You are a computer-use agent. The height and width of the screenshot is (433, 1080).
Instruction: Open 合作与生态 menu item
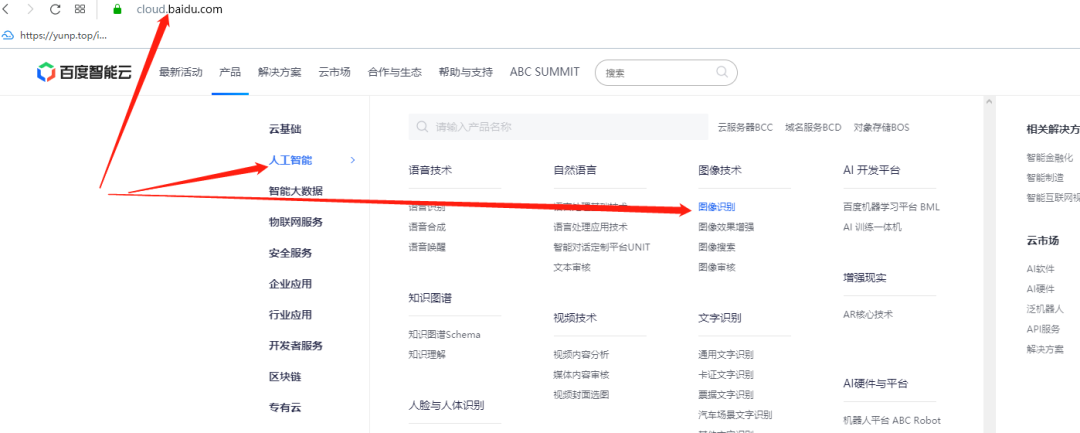(395, 72)
